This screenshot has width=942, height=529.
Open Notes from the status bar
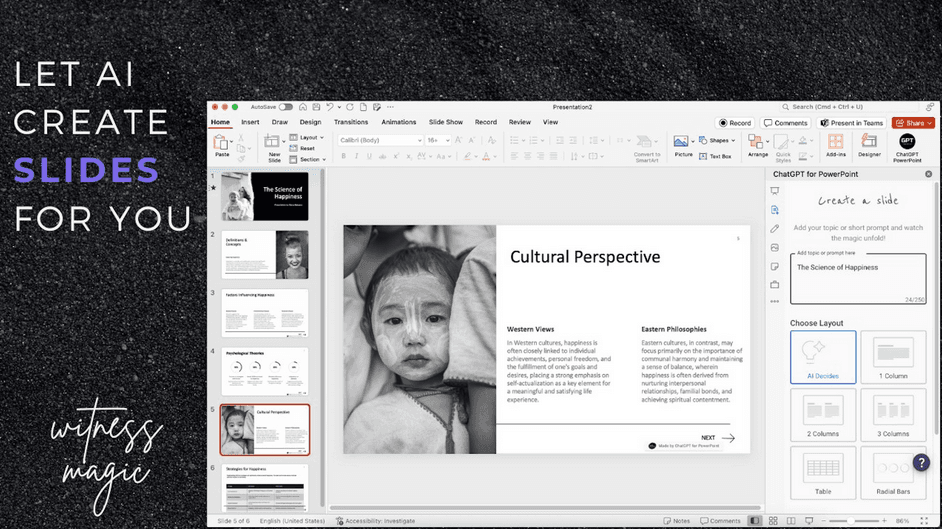(x=677, y=521)
